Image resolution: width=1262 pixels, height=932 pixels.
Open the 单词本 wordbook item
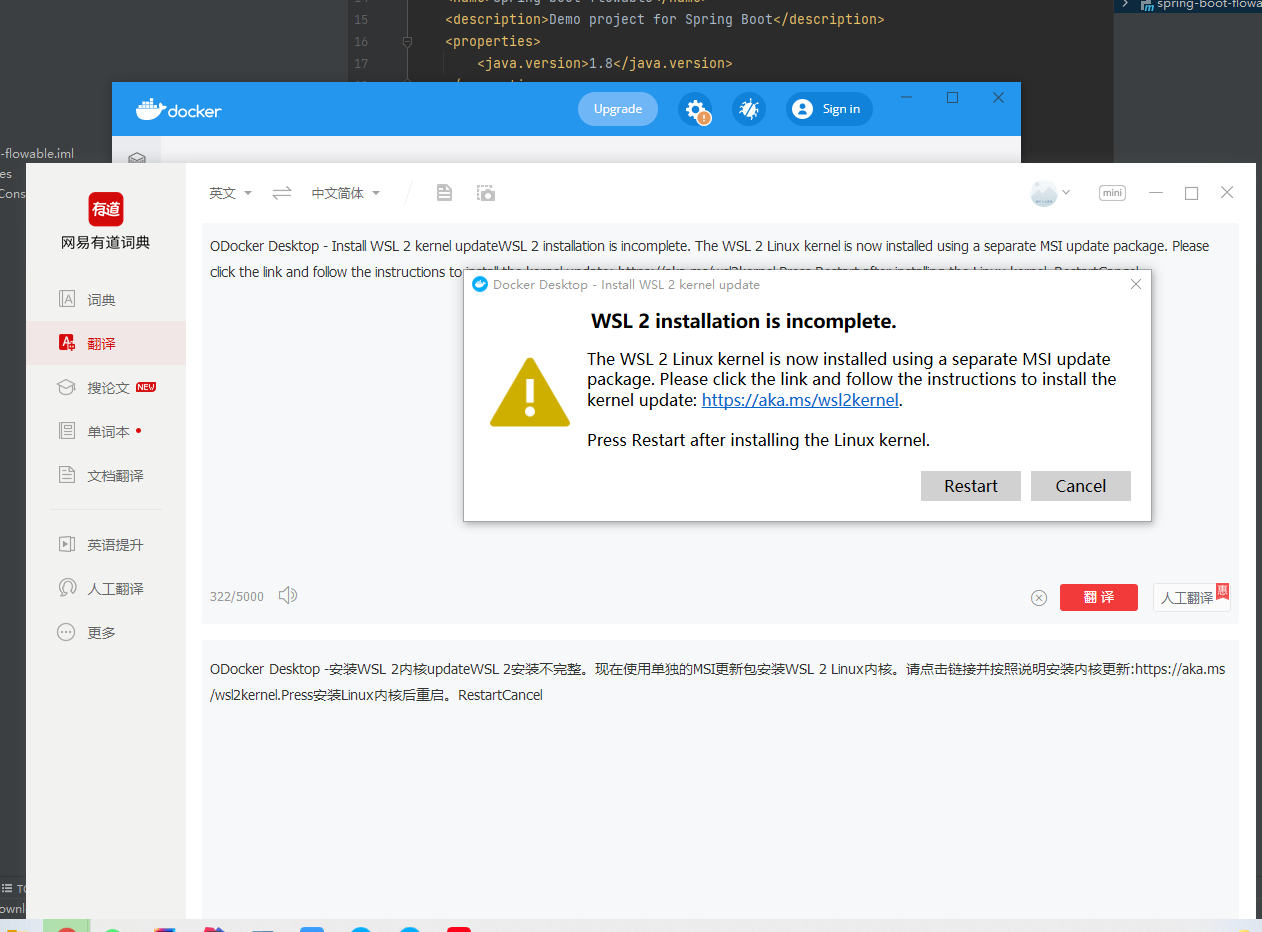(x=106, y=431)
